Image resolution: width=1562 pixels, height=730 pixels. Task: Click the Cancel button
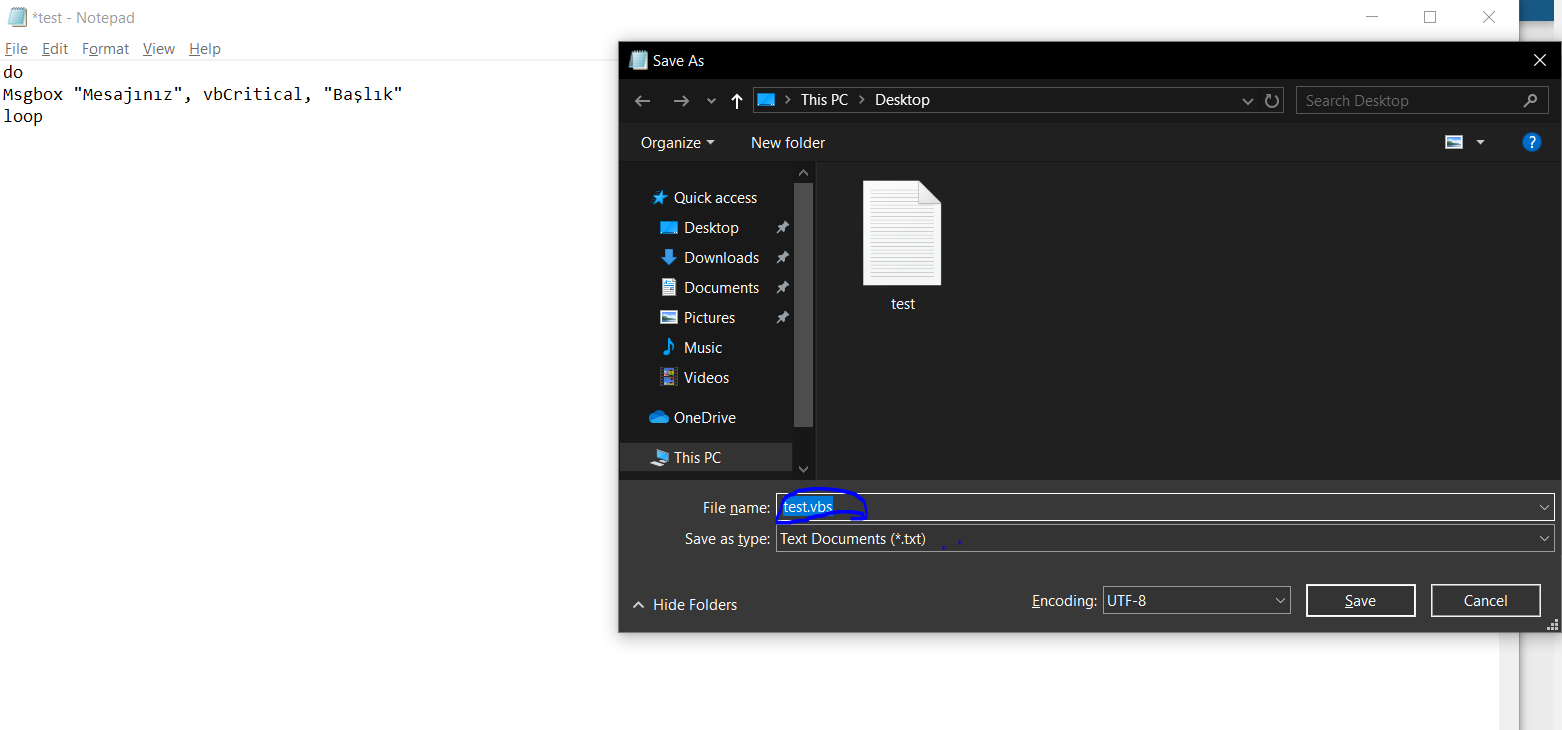pyautogui.click(x=1485, y=601)
